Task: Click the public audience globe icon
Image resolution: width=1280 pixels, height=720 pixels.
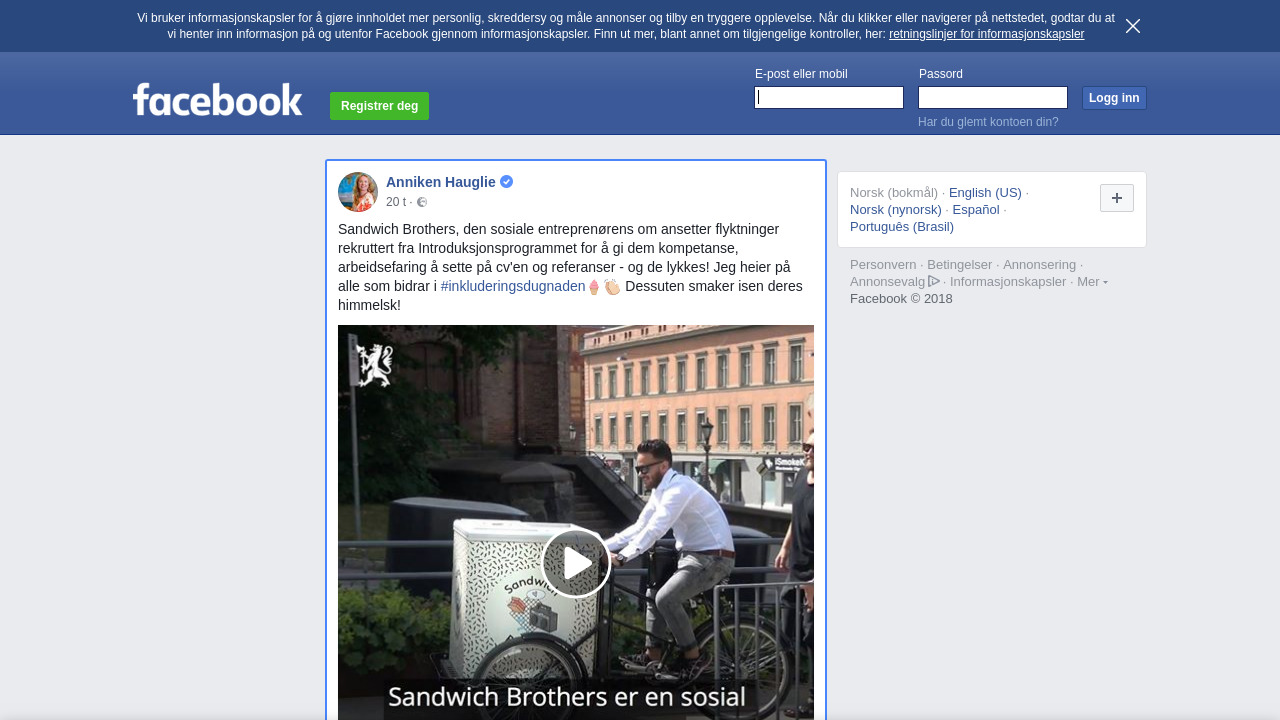Action: 422,202
